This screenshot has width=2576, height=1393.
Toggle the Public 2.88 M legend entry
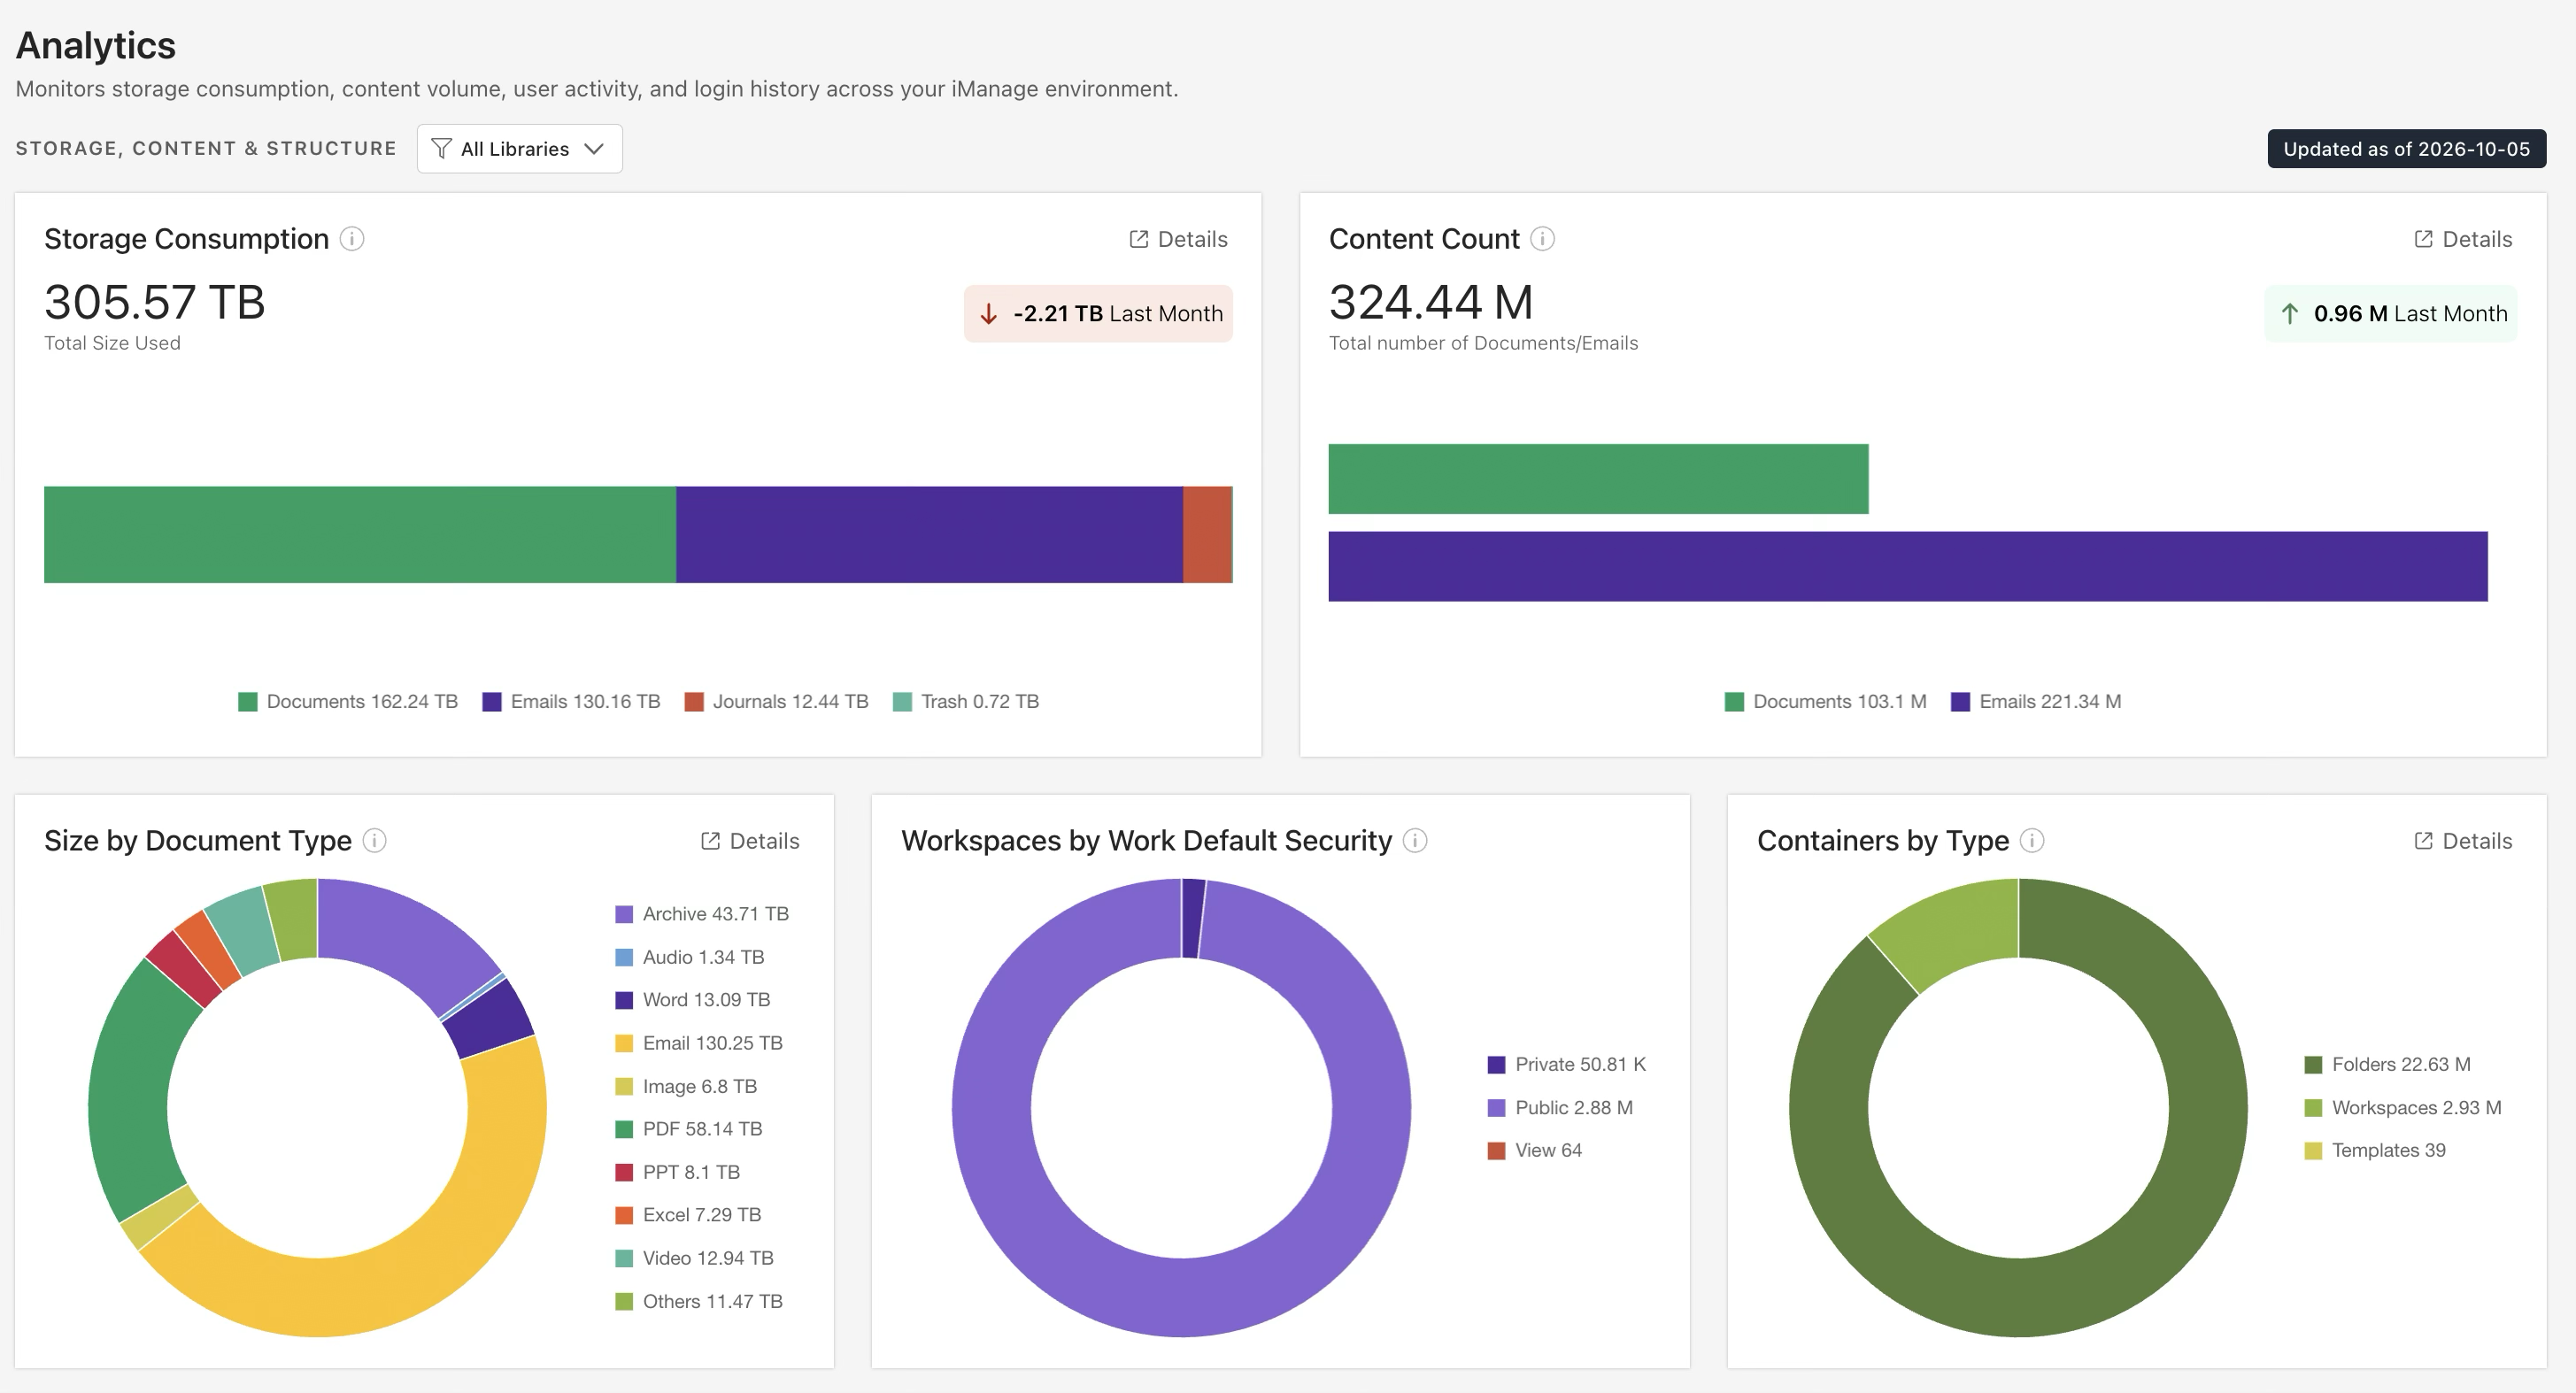click(x=1560, y=1108)
